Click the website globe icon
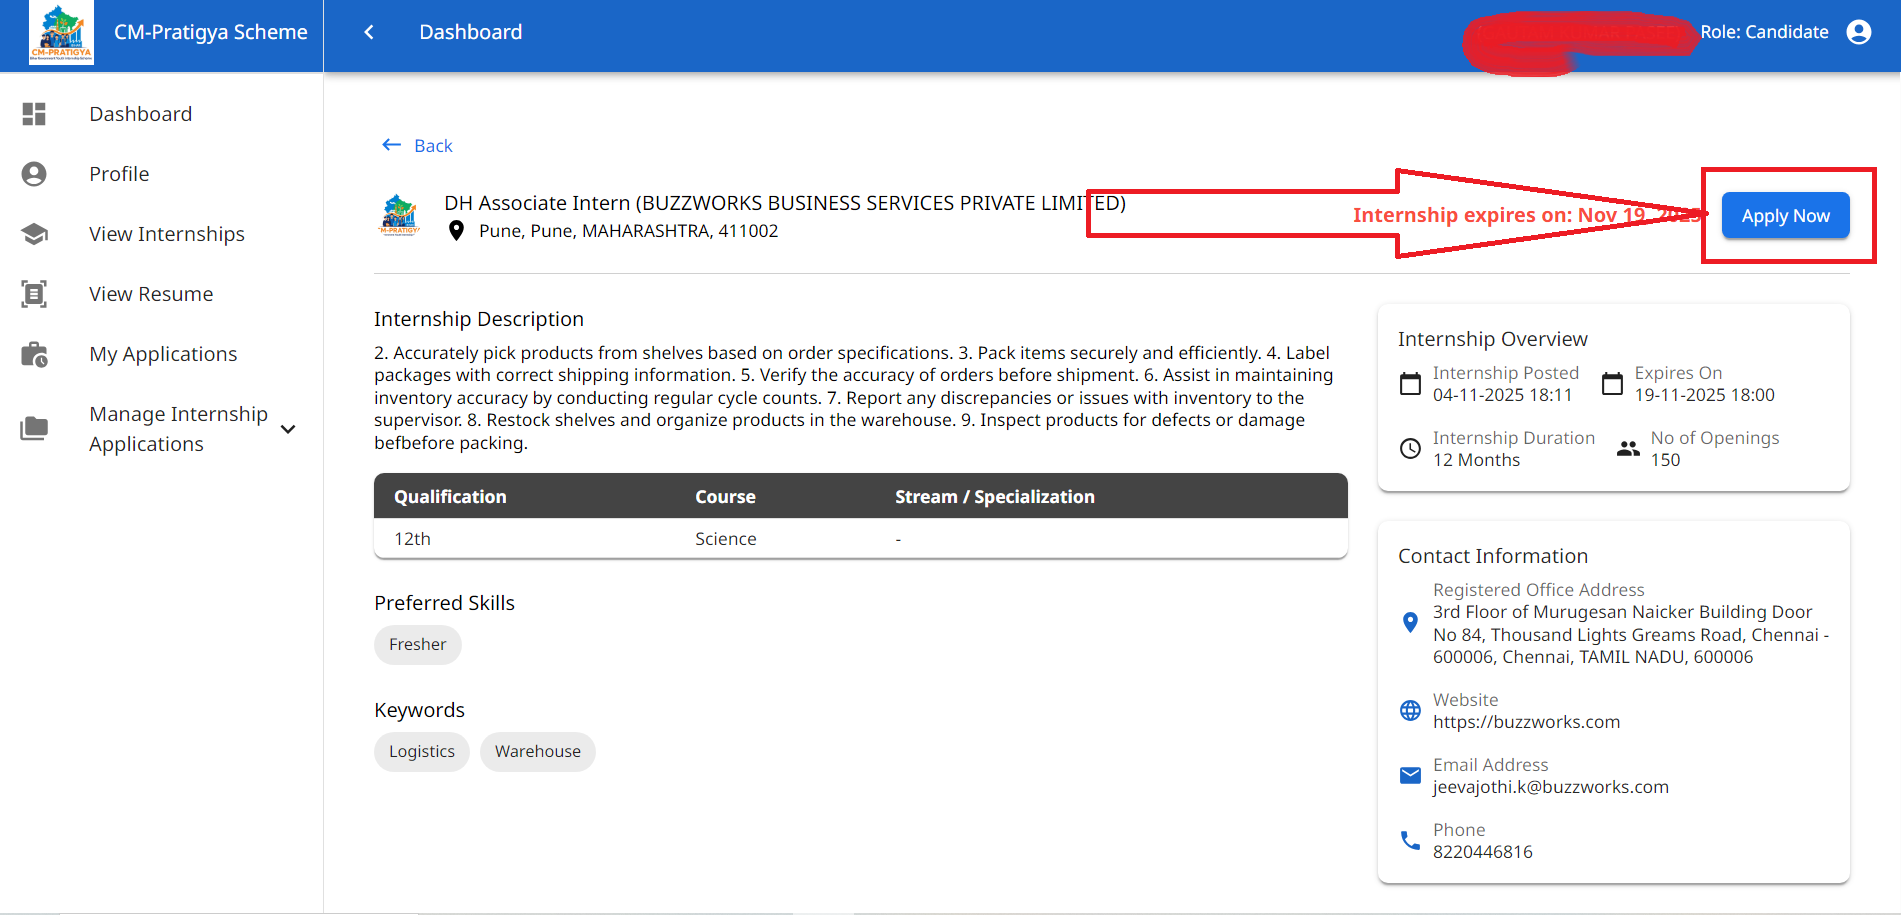The height and width of the screenshot is (915, 1901). [x=1410, y=711]
